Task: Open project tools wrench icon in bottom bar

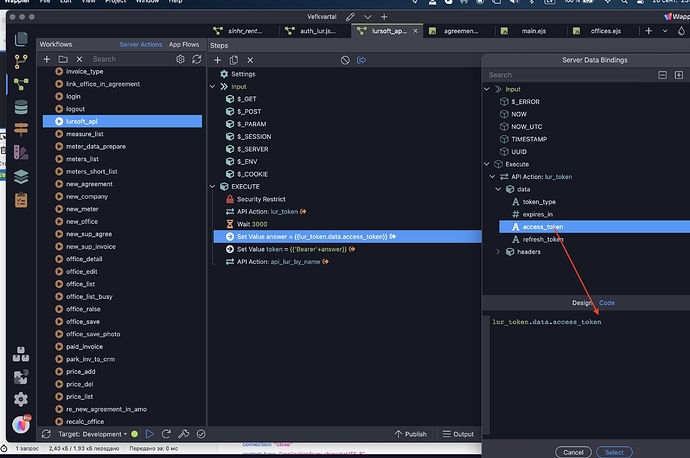Action: [184, 434]
